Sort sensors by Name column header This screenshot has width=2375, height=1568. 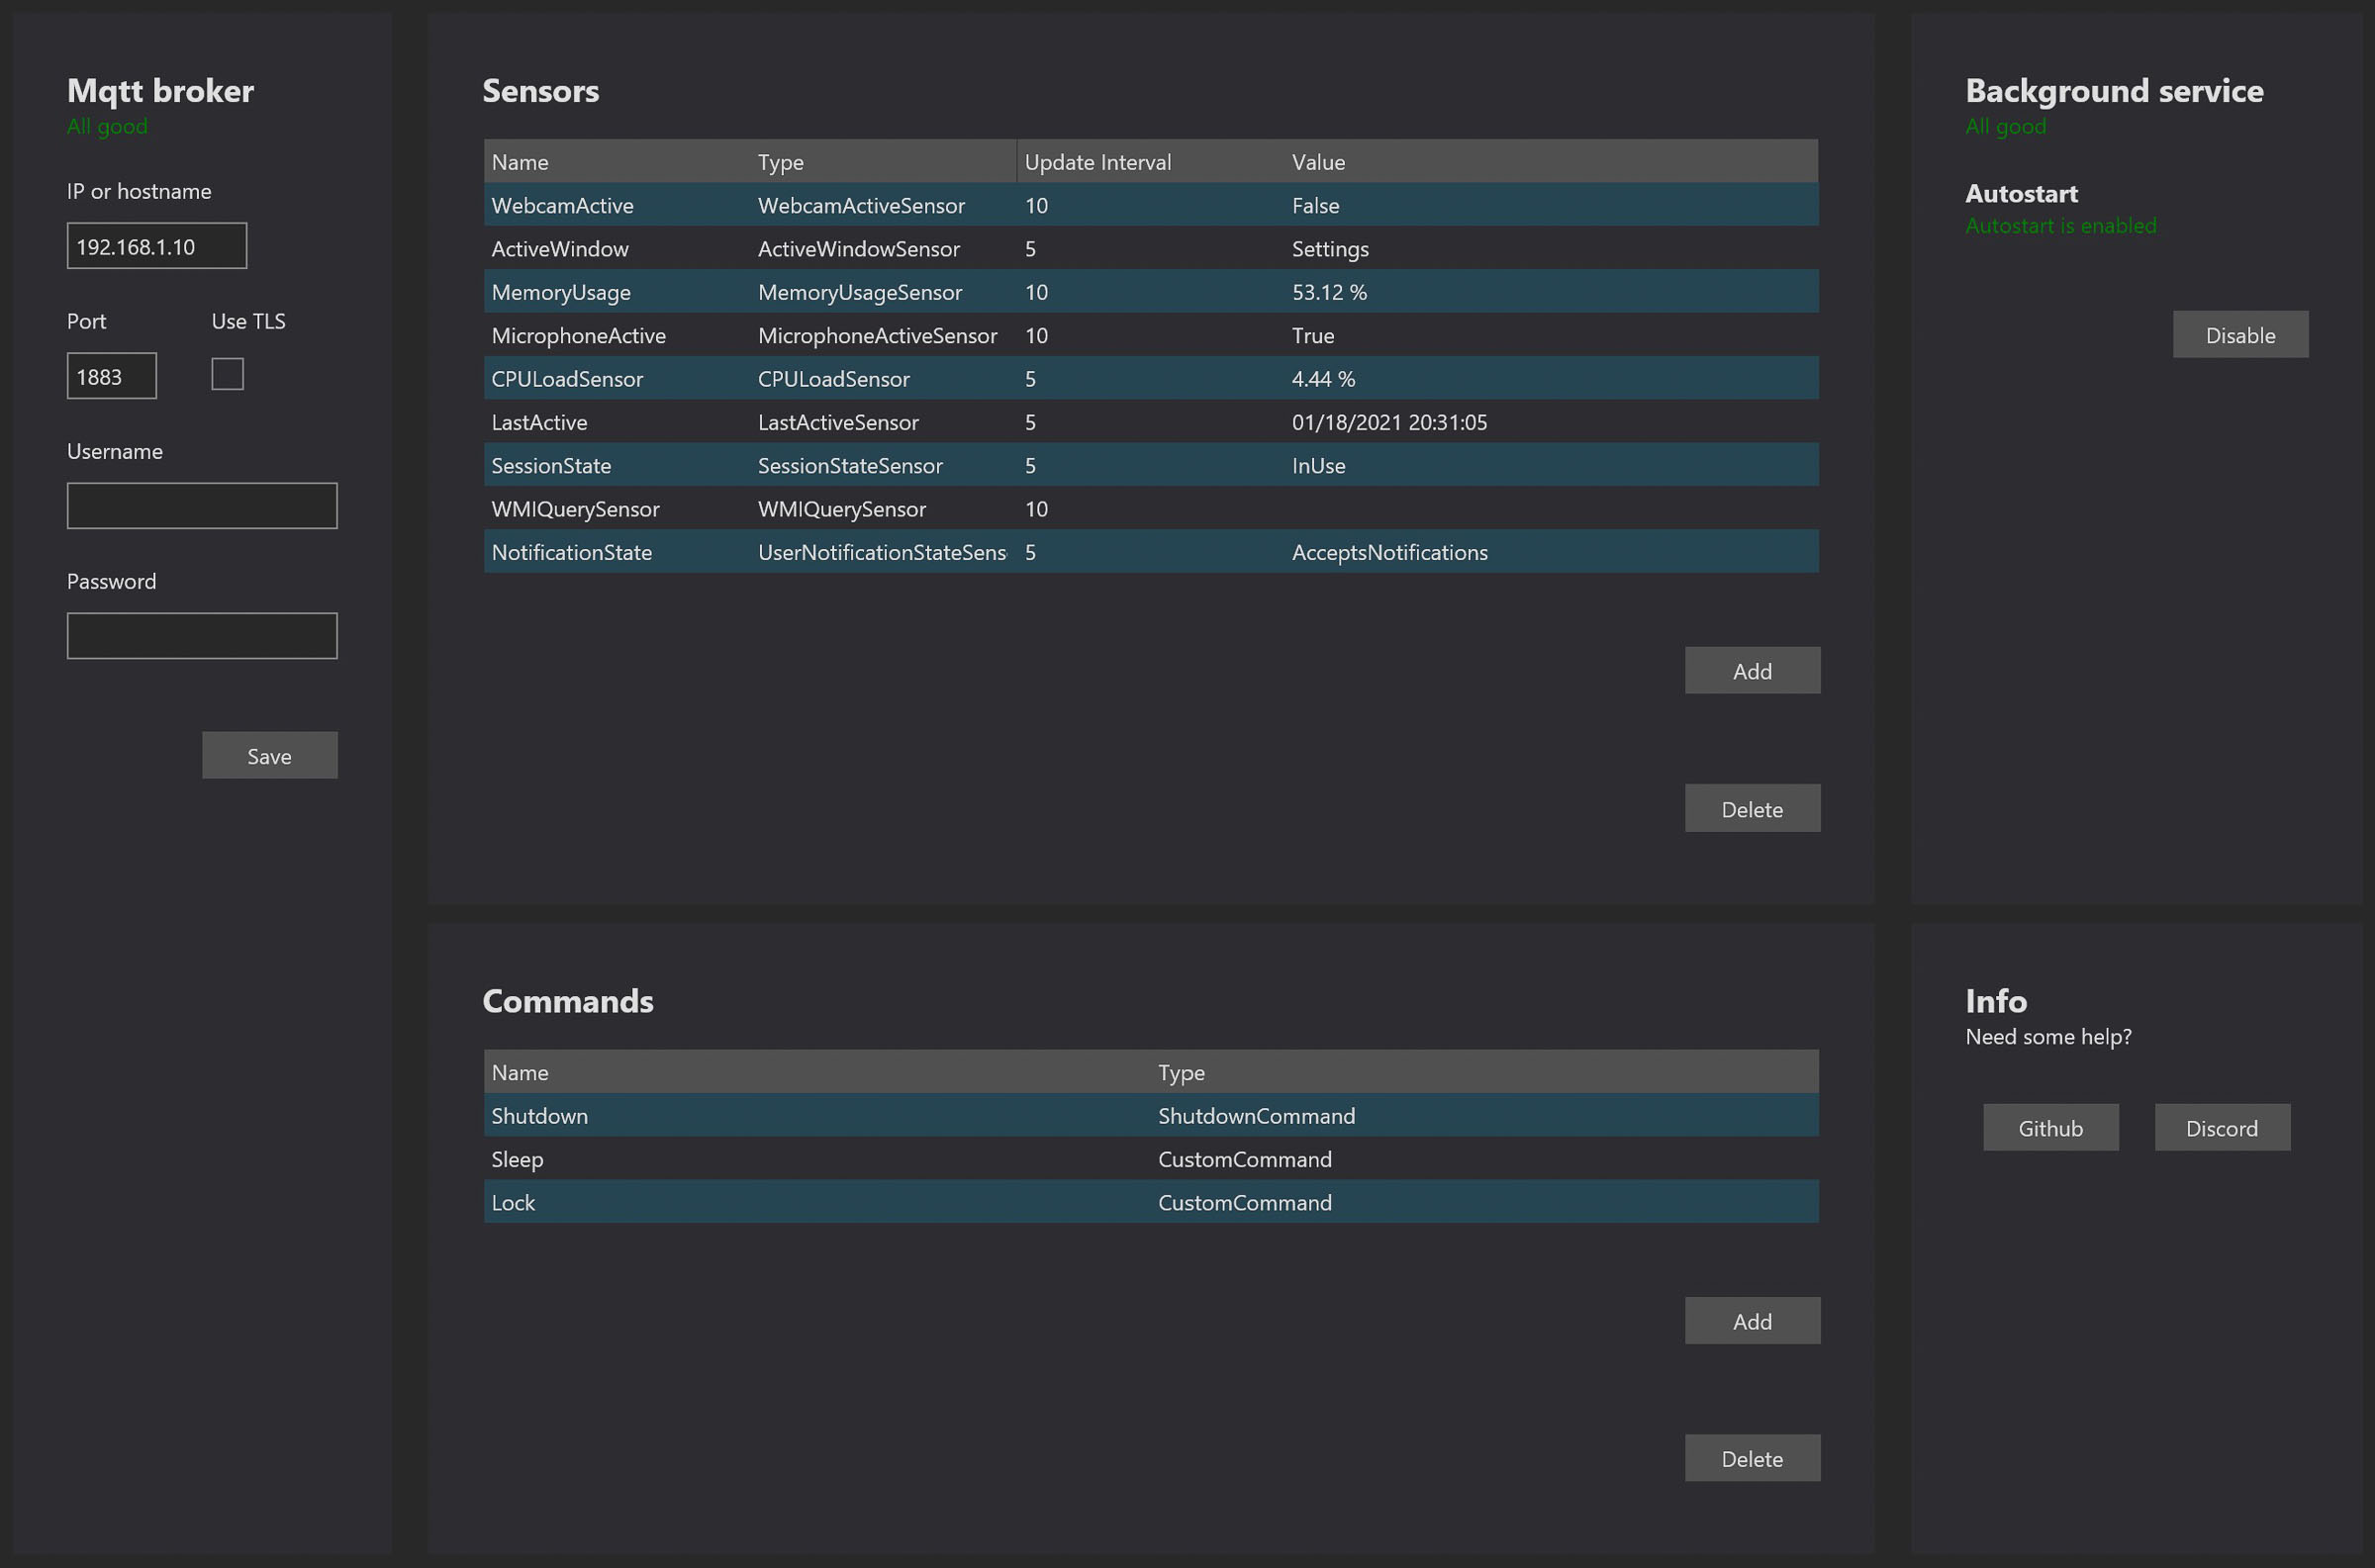617,162
